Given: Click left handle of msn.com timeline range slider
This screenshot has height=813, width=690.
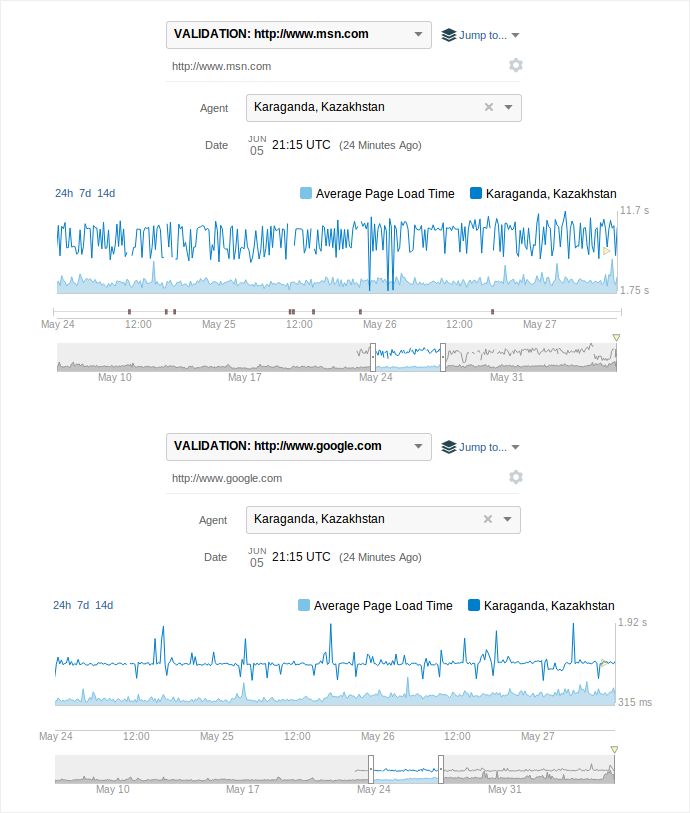Looking at the screenshot, I should pyautogui.click(x=372, y=356).
